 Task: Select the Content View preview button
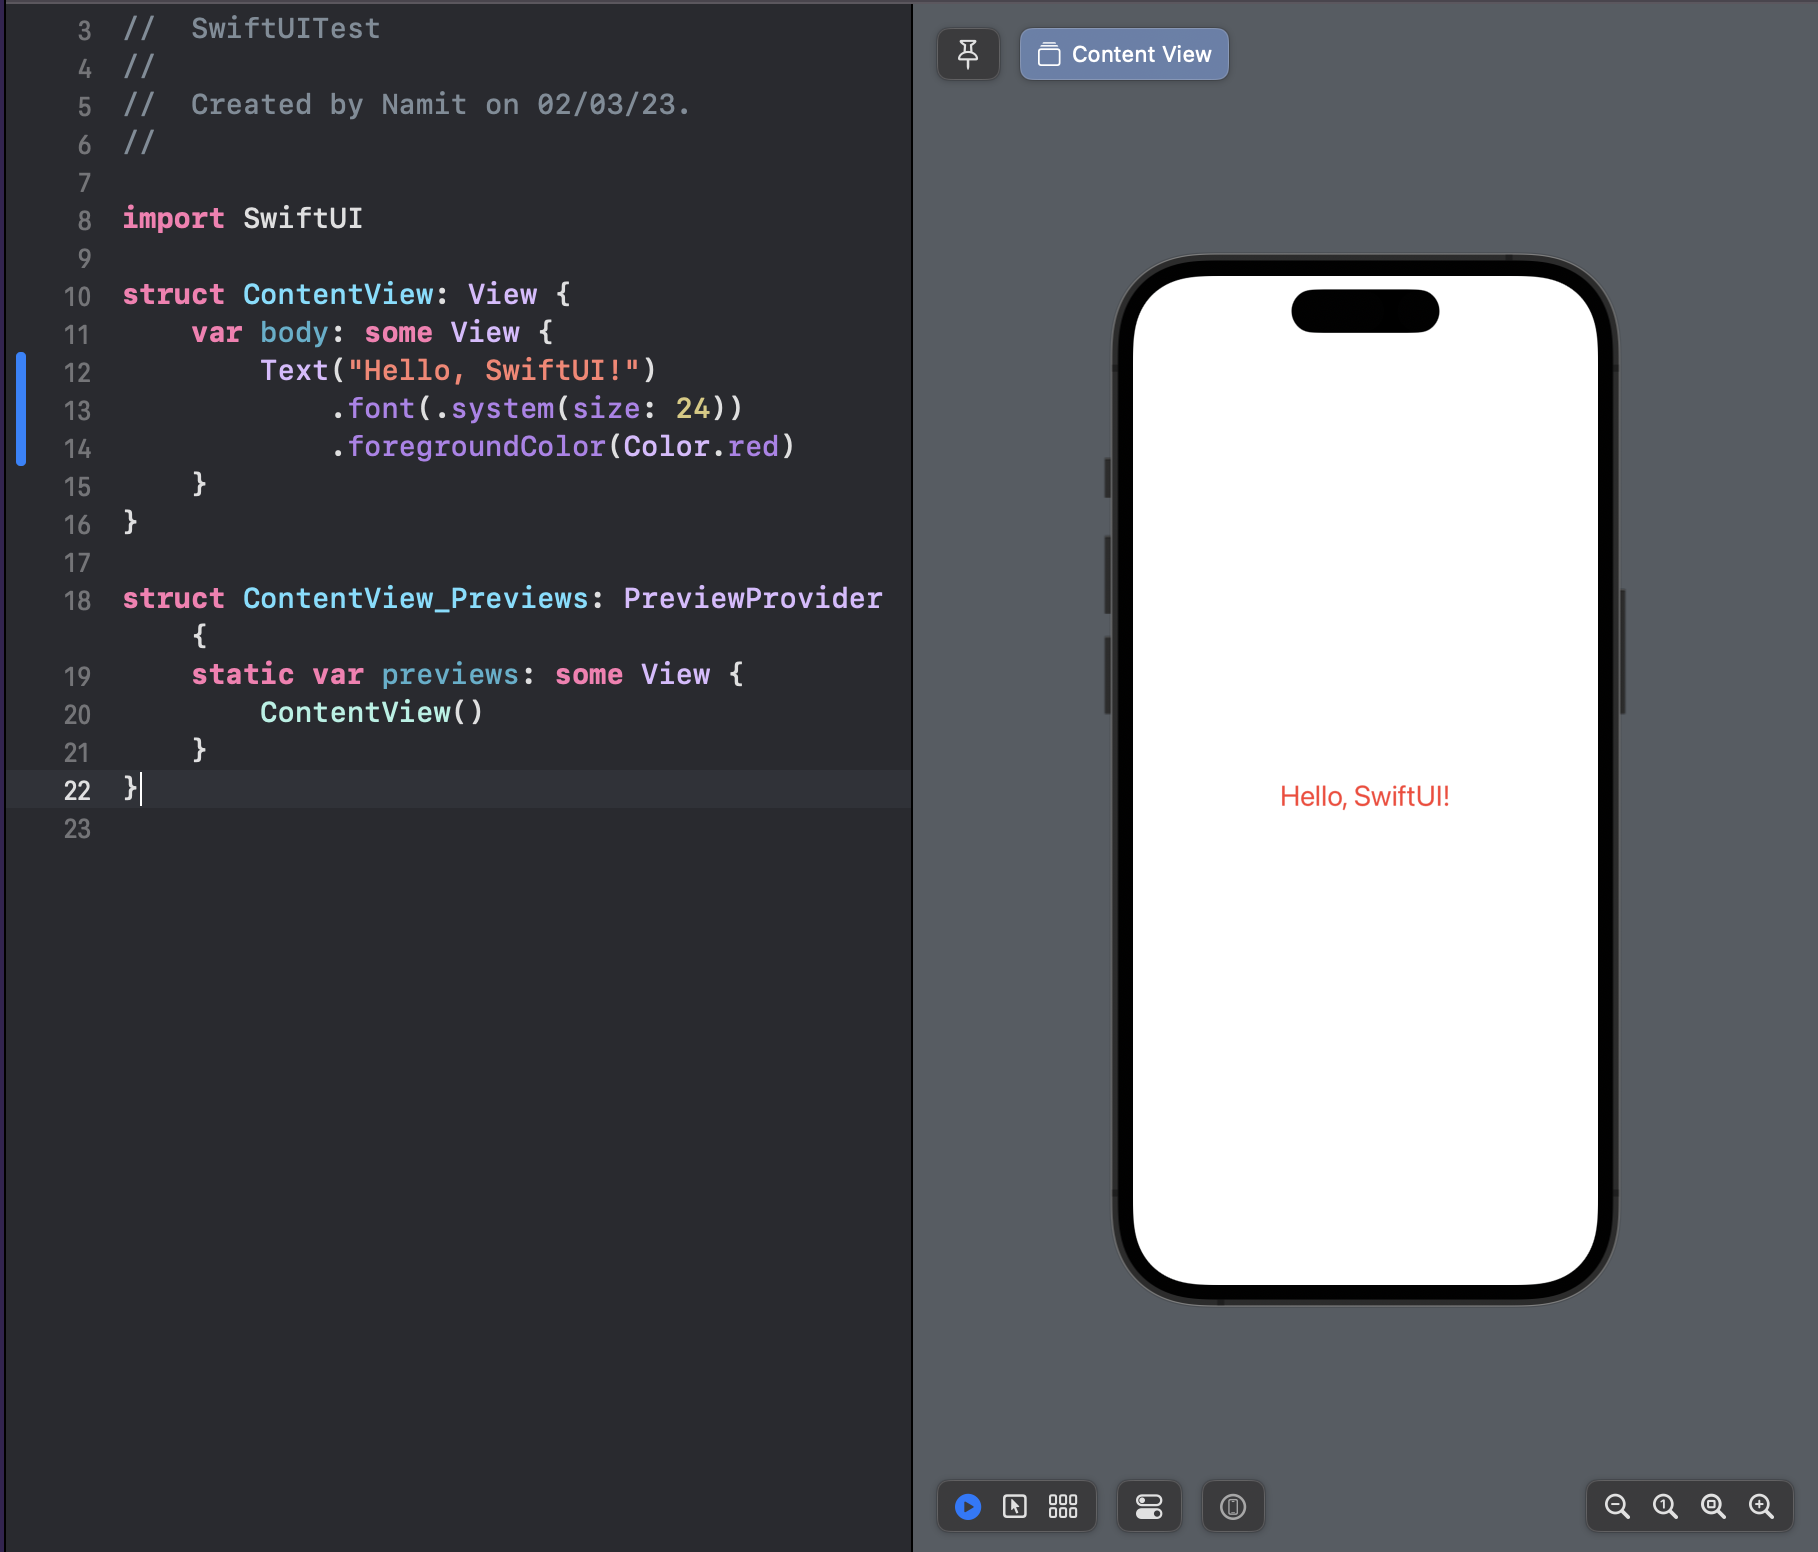pyautogui.click(x=1124, y=54)
